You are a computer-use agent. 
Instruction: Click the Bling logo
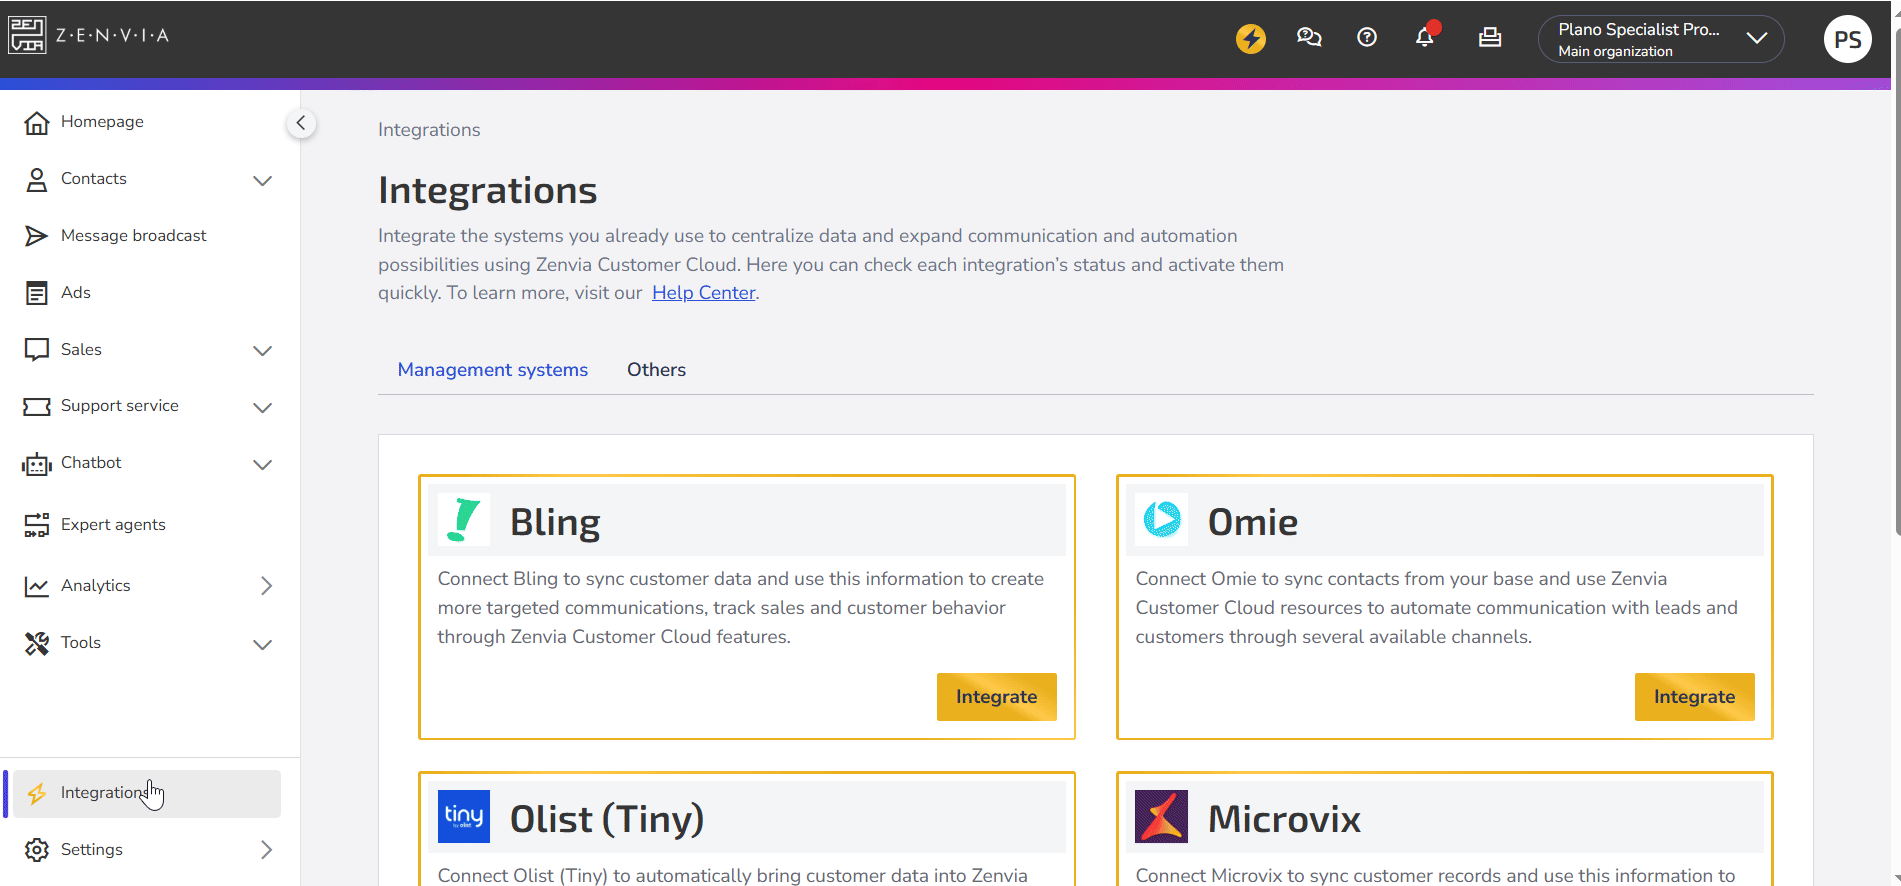tap(464, 520)
